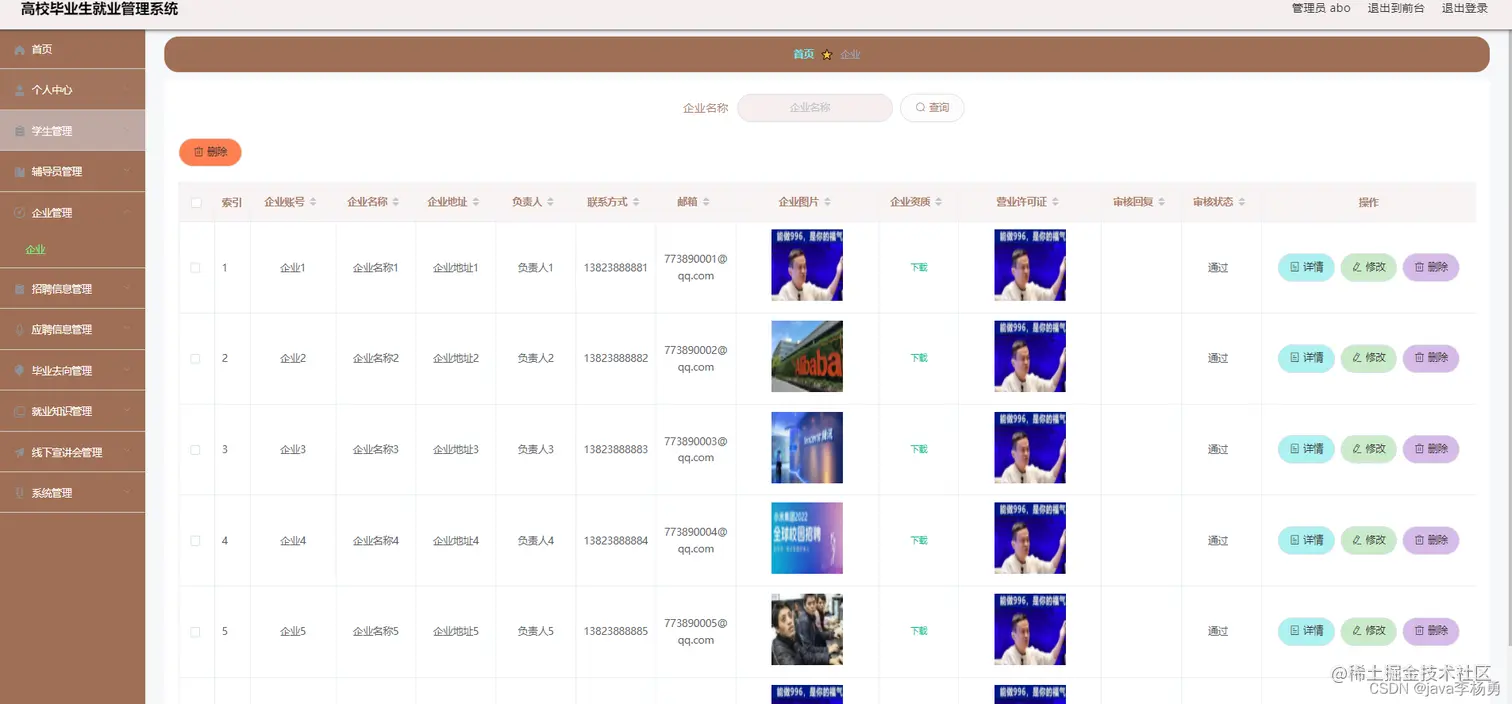Click the icon beside 线下宣讲会管理

pos(20,453)
